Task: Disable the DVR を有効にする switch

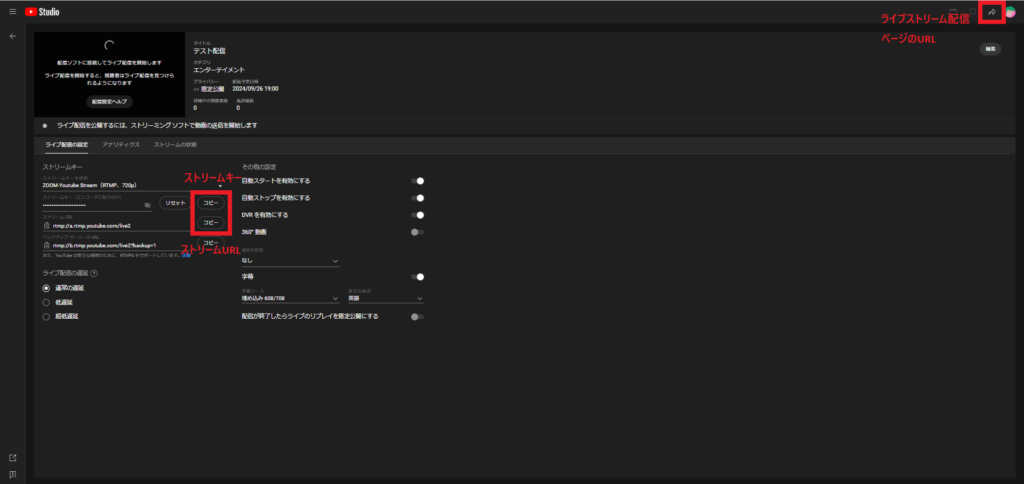Action: [418, 215]
